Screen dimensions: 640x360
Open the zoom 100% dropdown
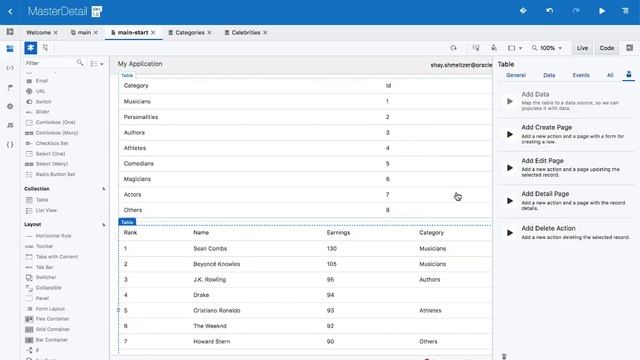point(547,48)
